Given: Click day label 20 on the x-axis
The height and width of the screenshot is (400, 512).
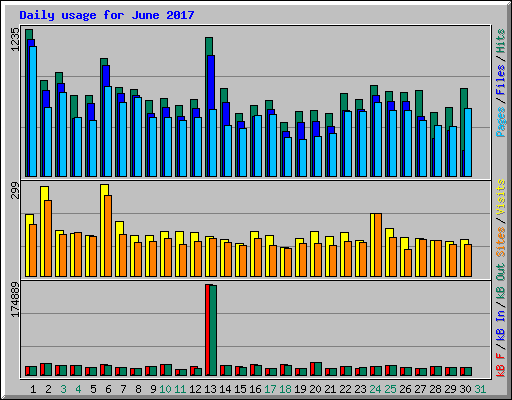Looking at the screenshot, I should 315,389.
